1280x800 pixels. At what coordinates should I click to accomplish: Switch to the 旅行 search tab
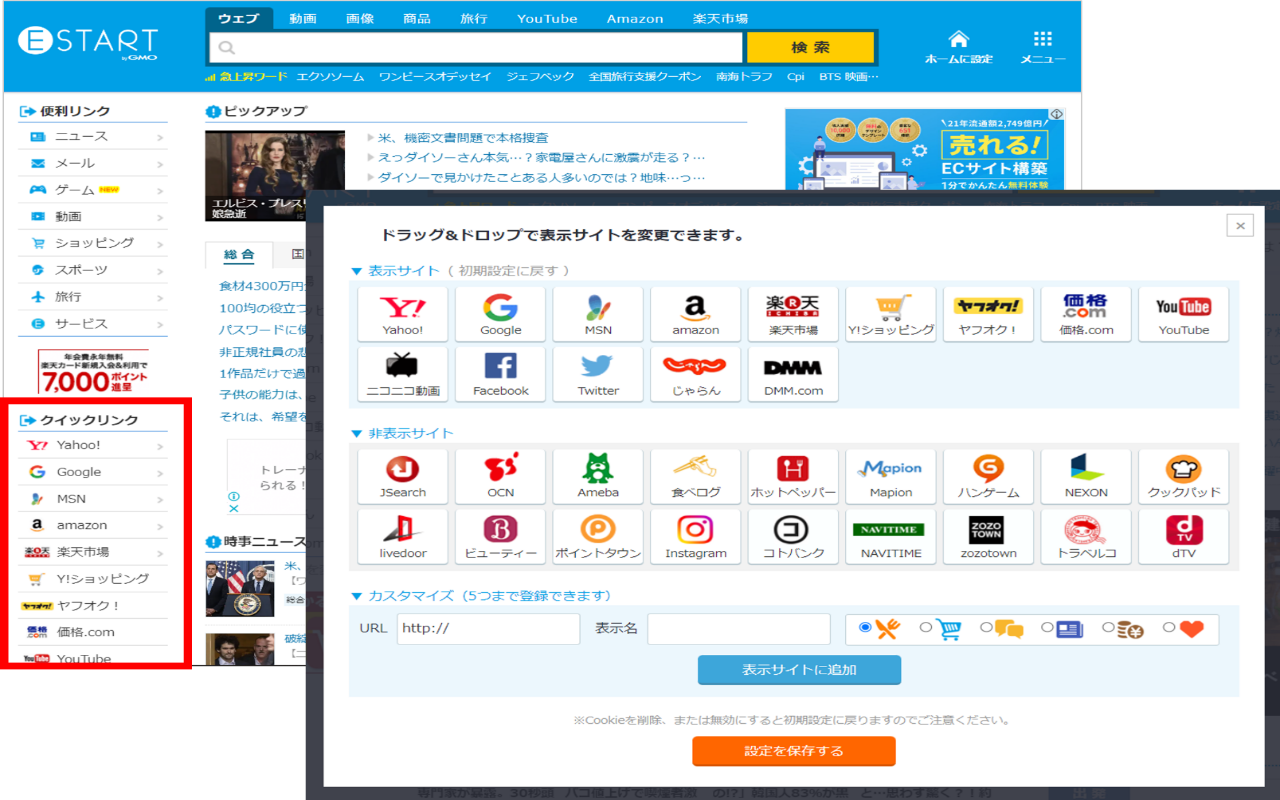[x=474, y=19]
